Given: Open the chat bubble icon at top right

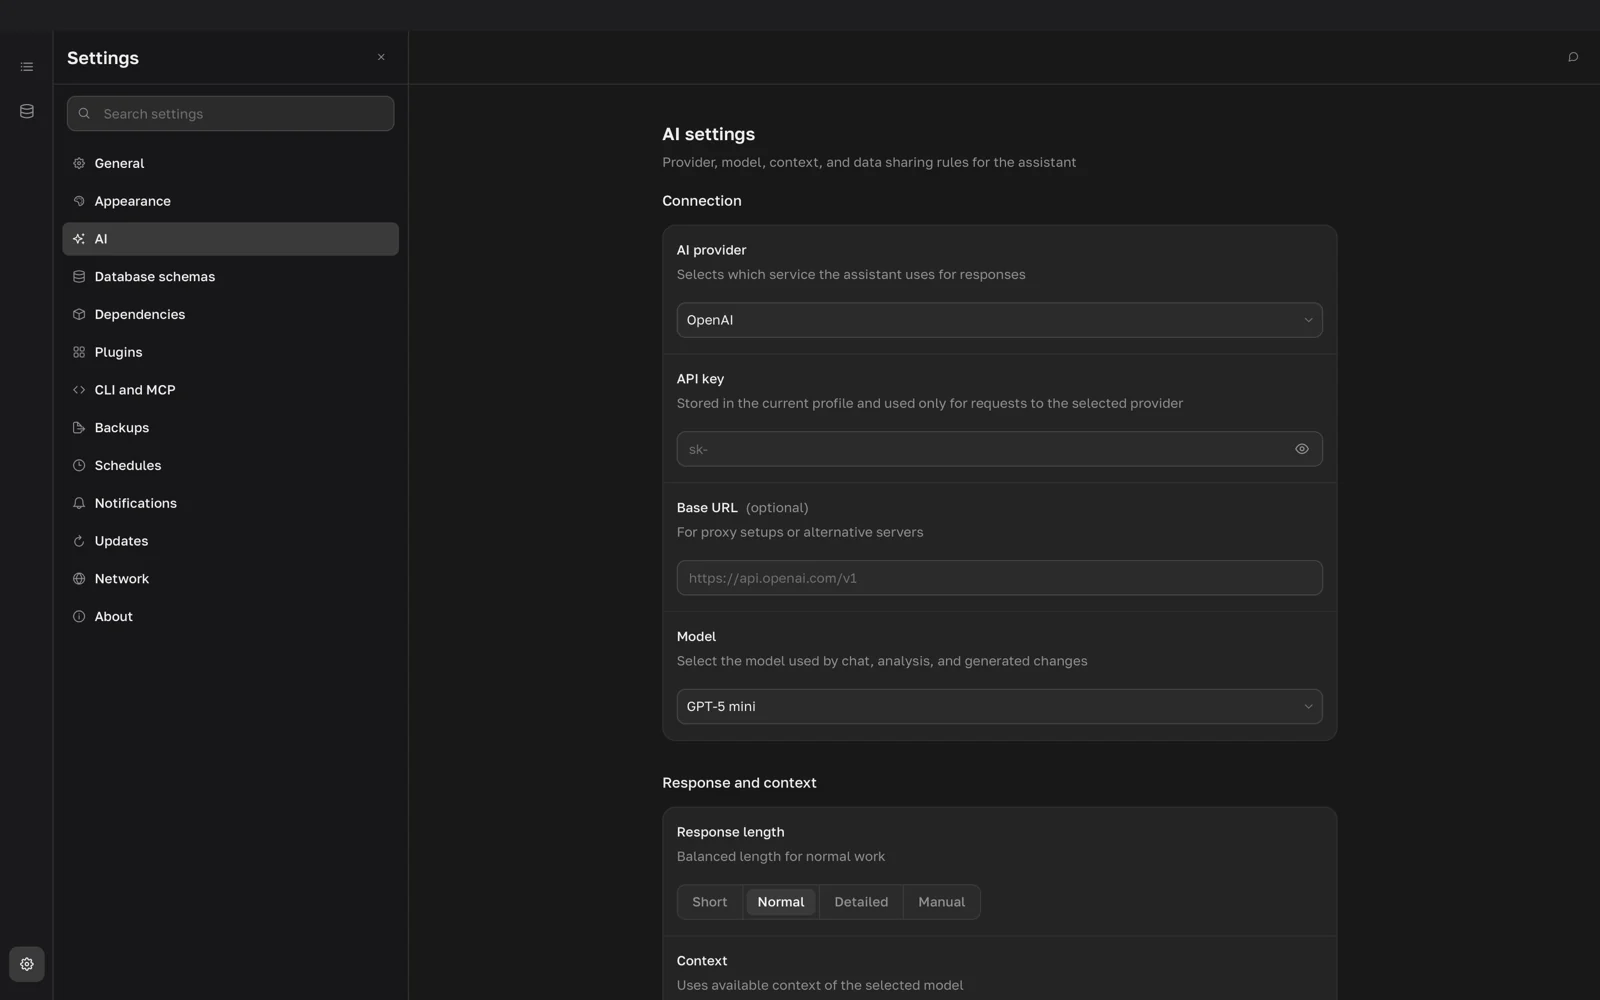Looking at the screenshot, I should [x=1573, y=57].
